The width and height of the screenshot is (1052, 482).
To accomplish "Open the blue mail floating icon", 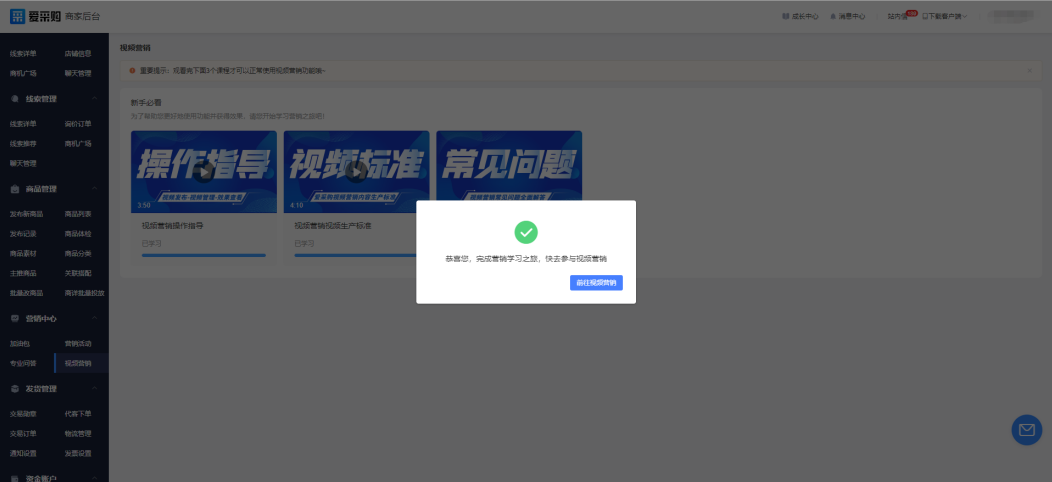I will click(x=1026, y=430).
